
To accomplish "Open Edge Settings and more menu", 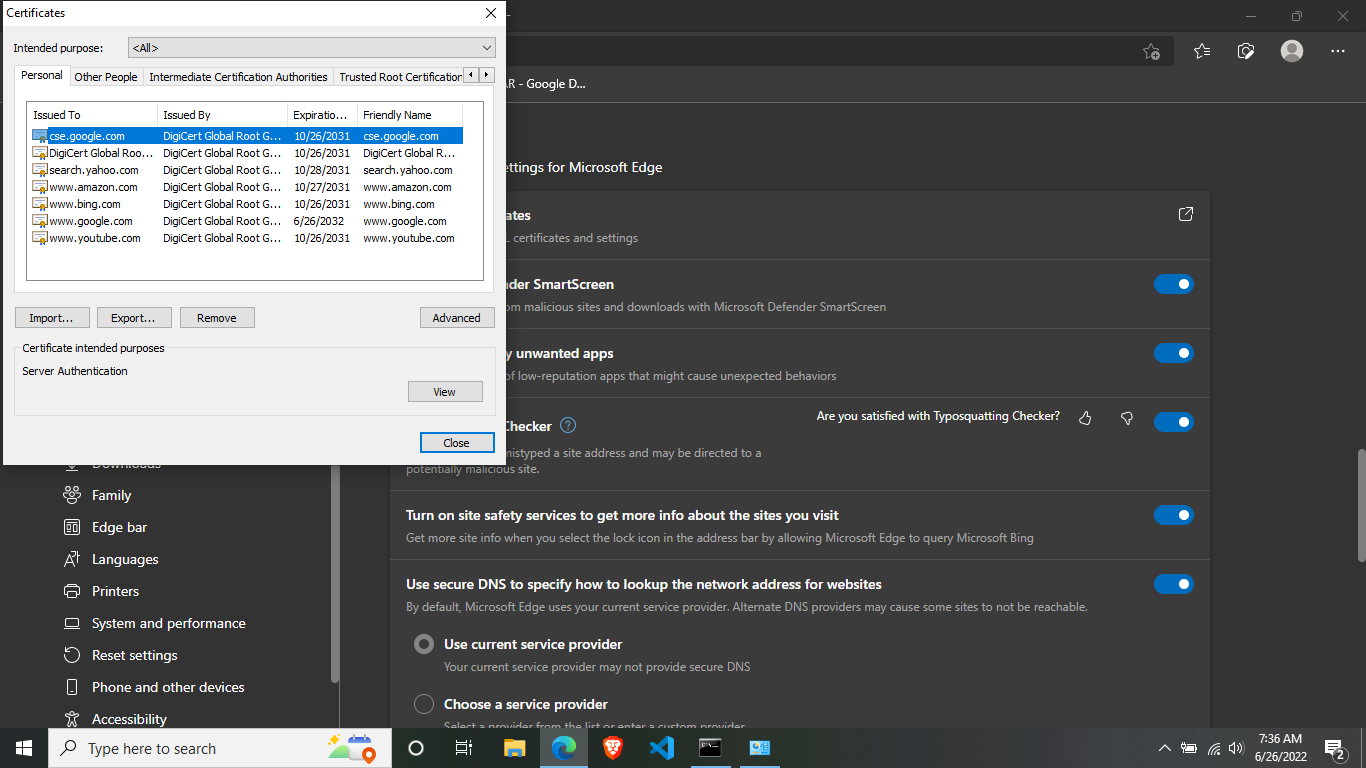I will tap(1338, 51).
